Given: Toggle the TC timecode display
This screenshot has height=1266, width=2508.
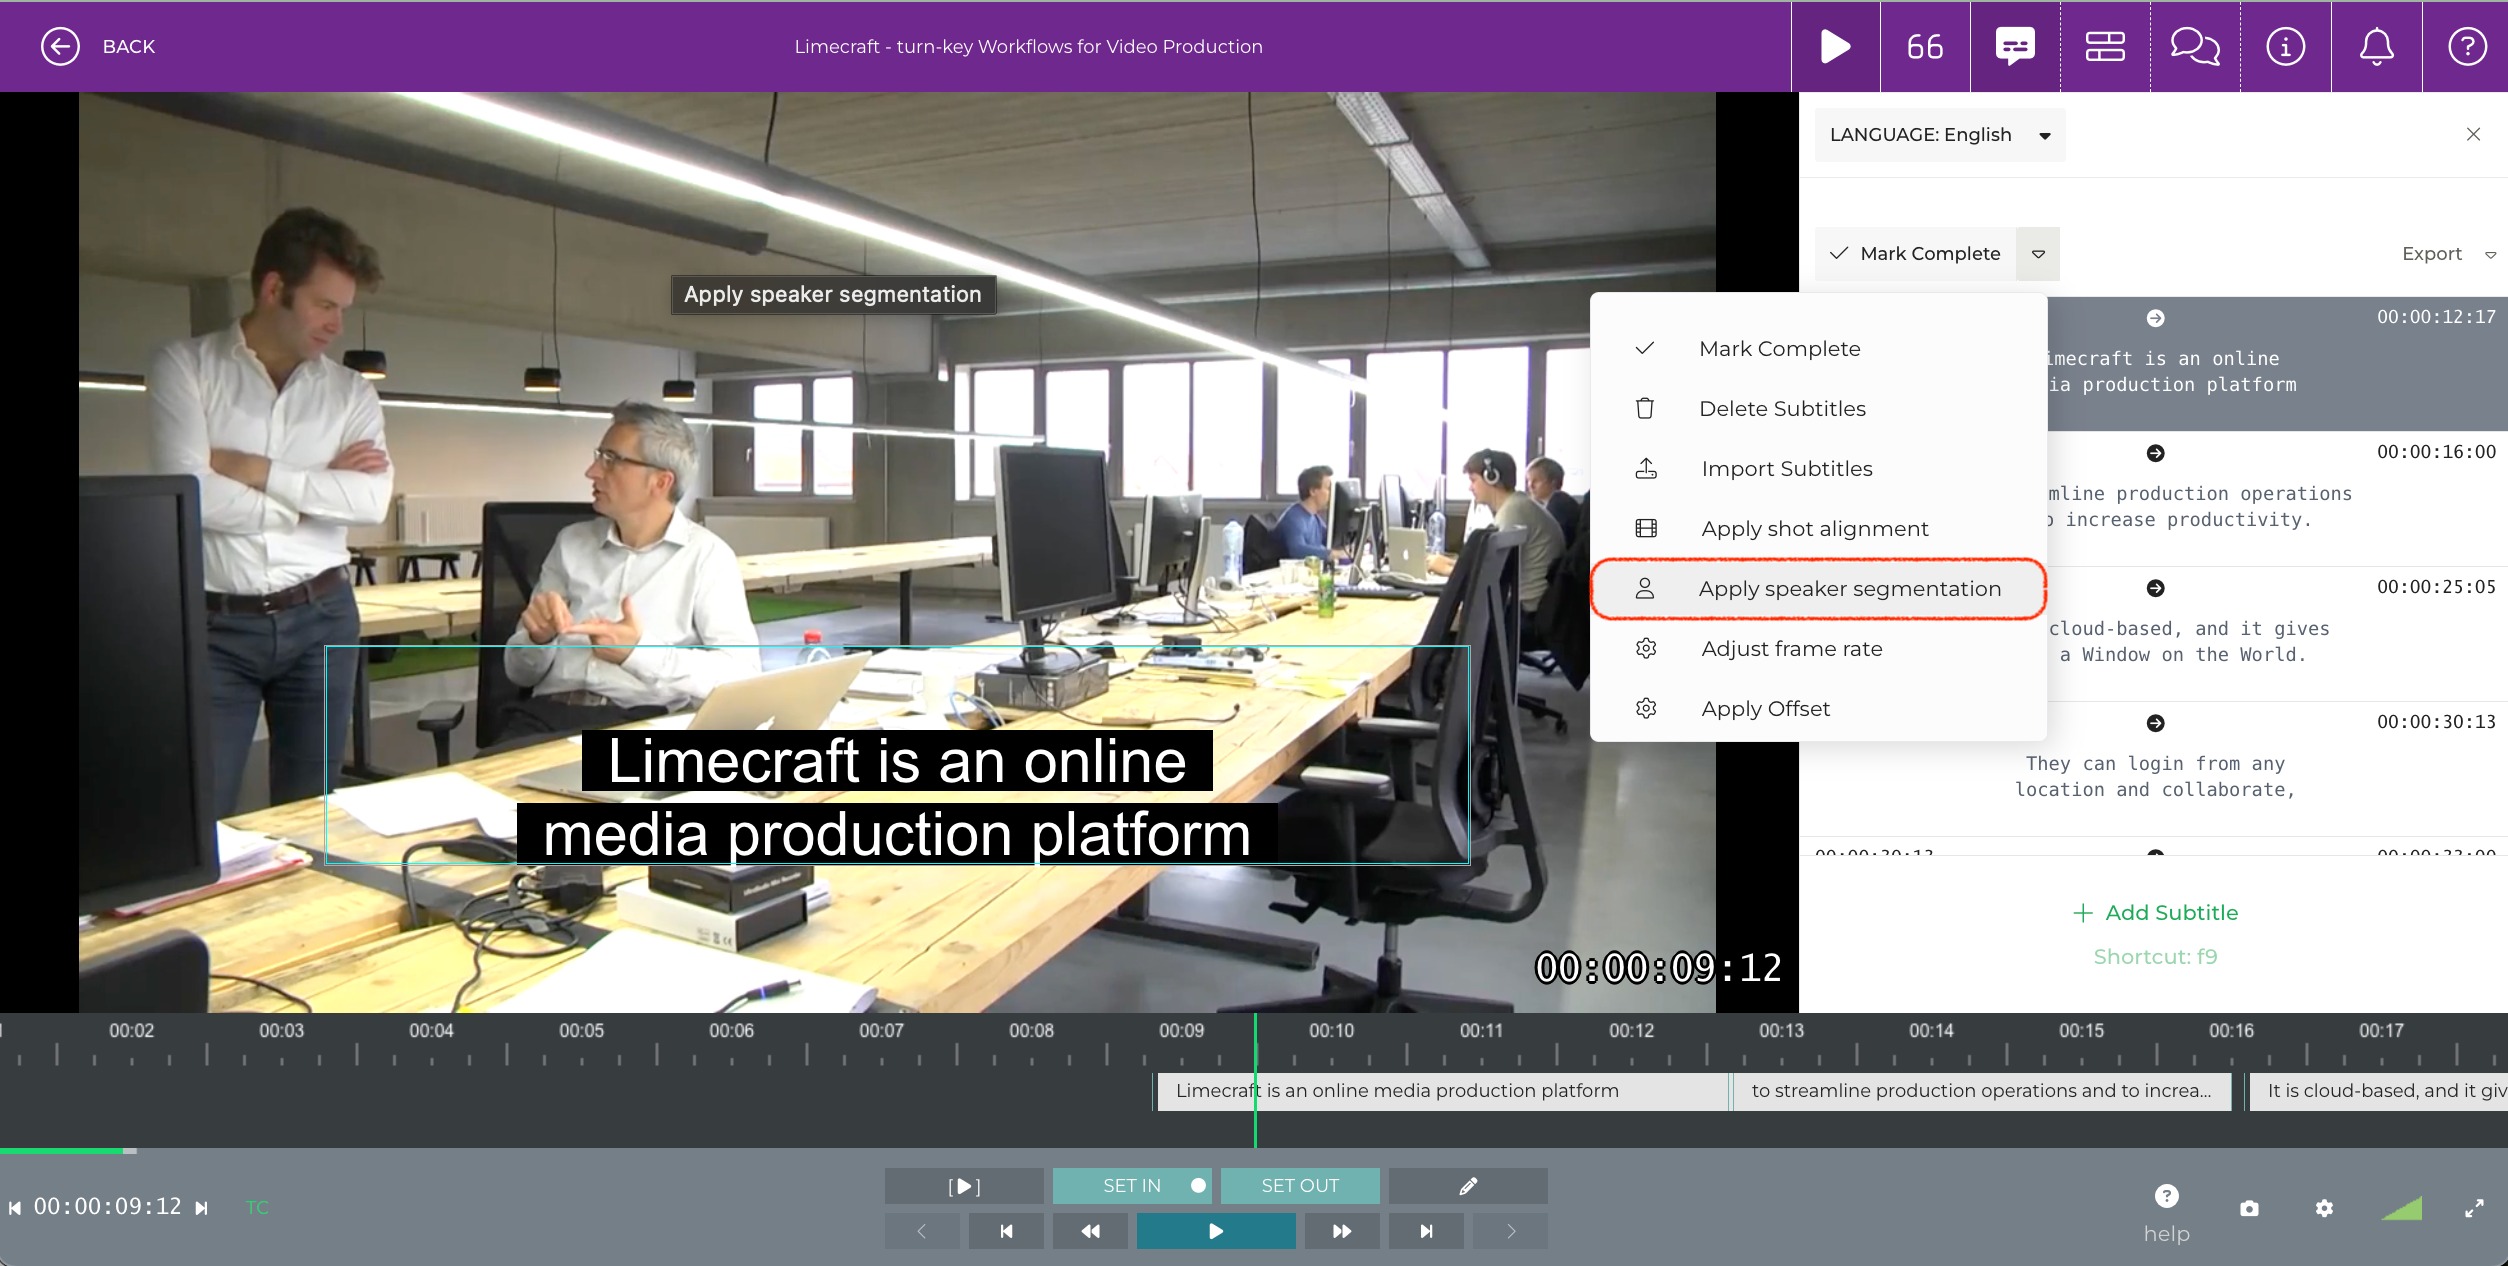Looking at the screenshot, I should point(256,1207).
